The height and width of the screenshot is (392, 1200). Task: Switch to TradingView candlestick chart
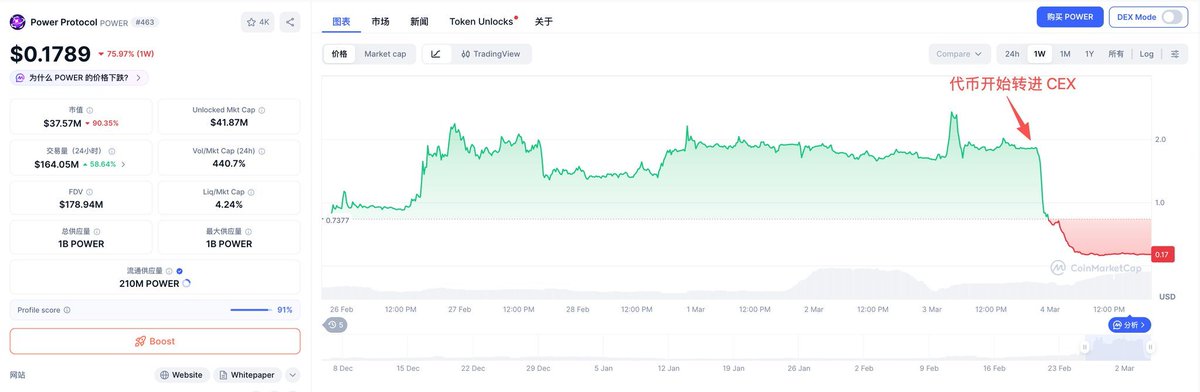[x=490, y=54]
